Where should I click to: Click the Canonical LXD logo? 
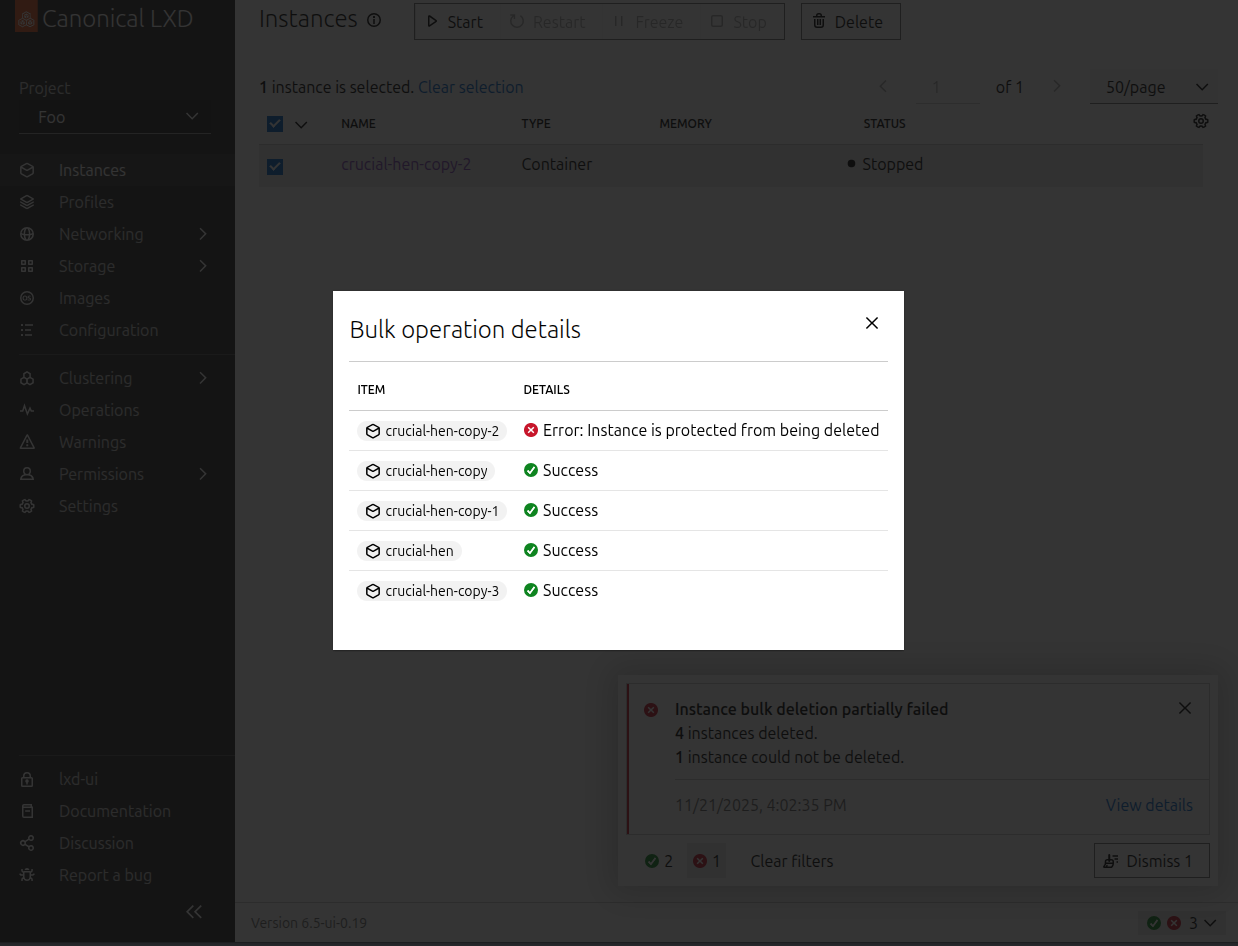26,19
